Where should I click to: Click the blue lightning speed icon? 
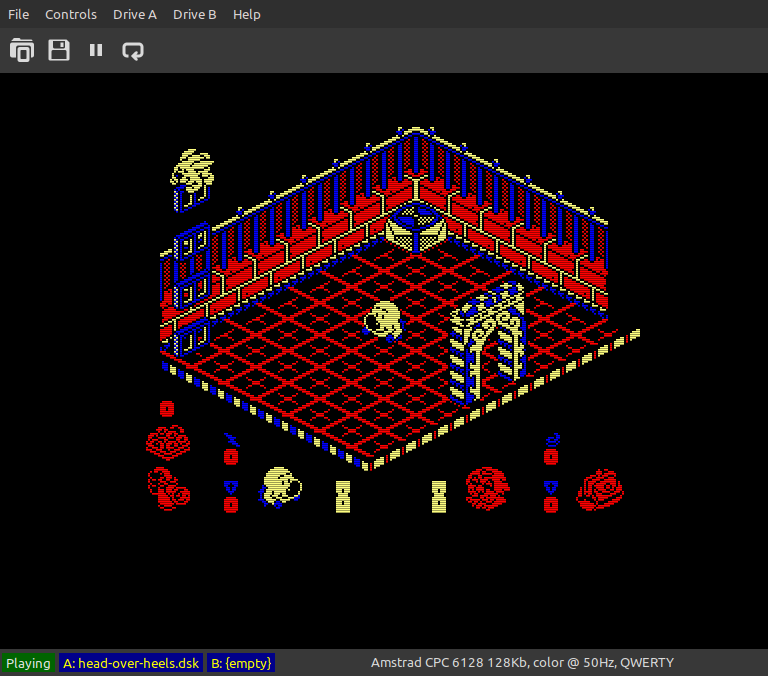[x=231, y=440]
